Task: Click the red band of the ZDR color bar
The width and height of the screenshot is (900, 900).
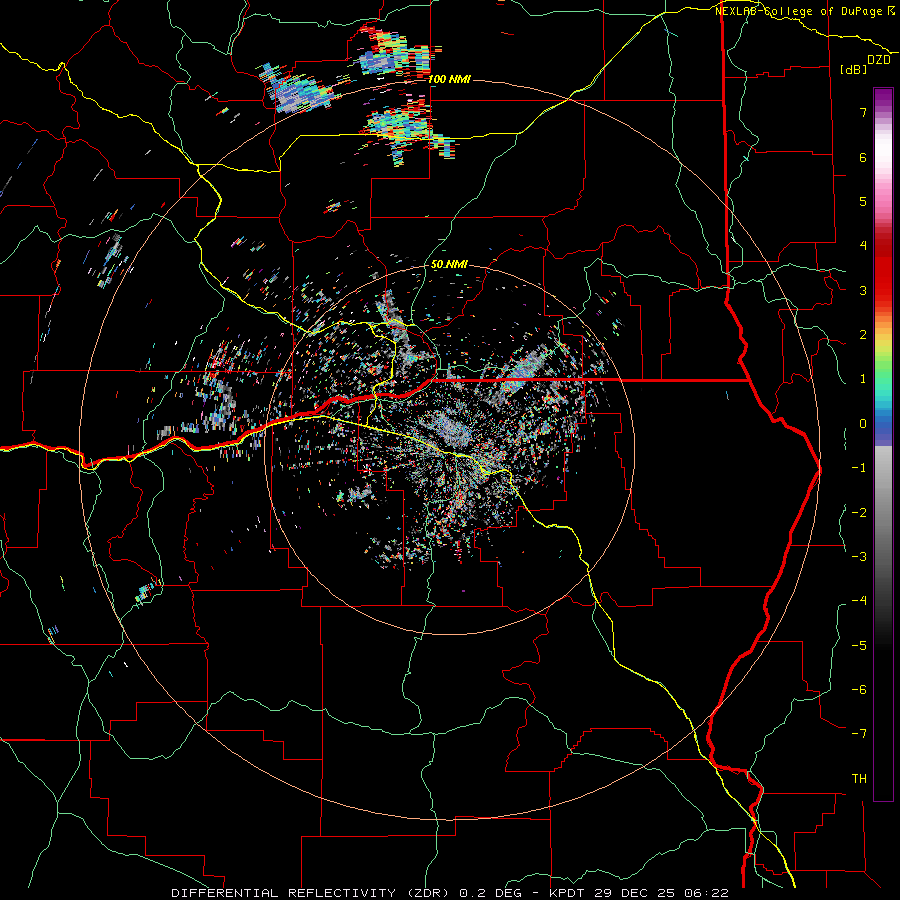Action: click(883, 270)
